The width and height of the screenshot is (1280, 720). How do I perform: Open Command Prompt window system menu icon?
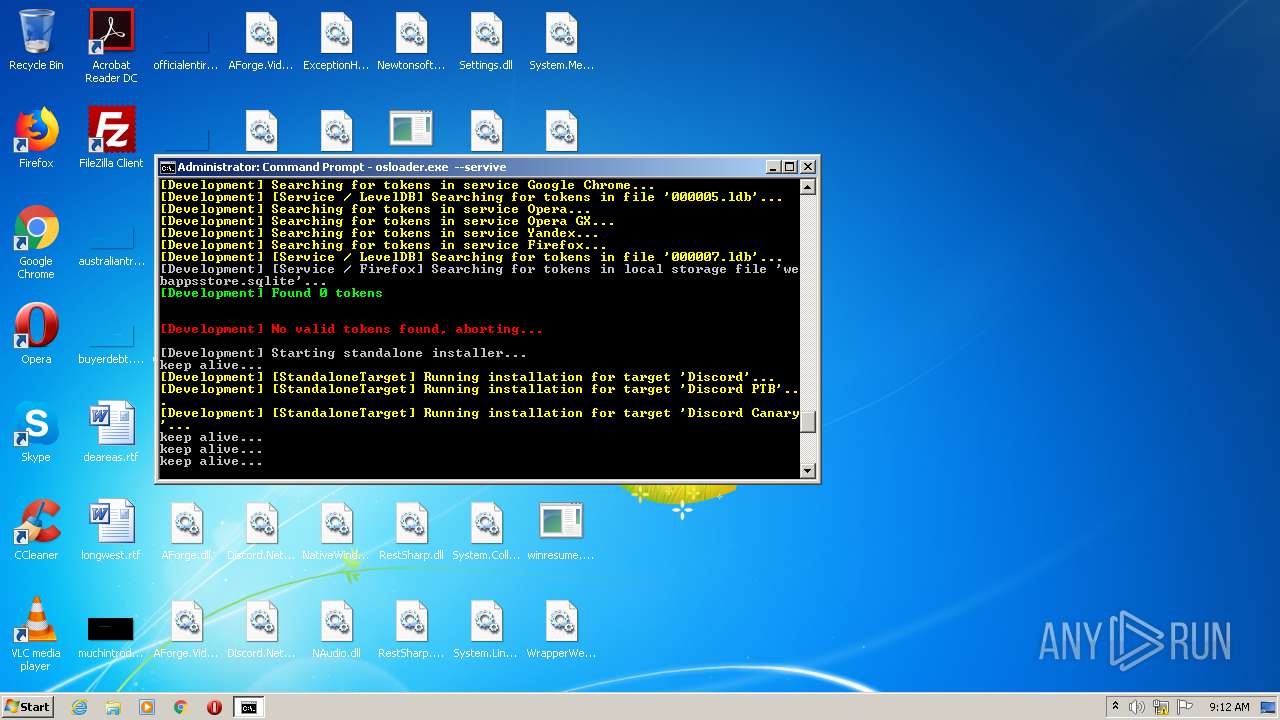coord(168,167)
